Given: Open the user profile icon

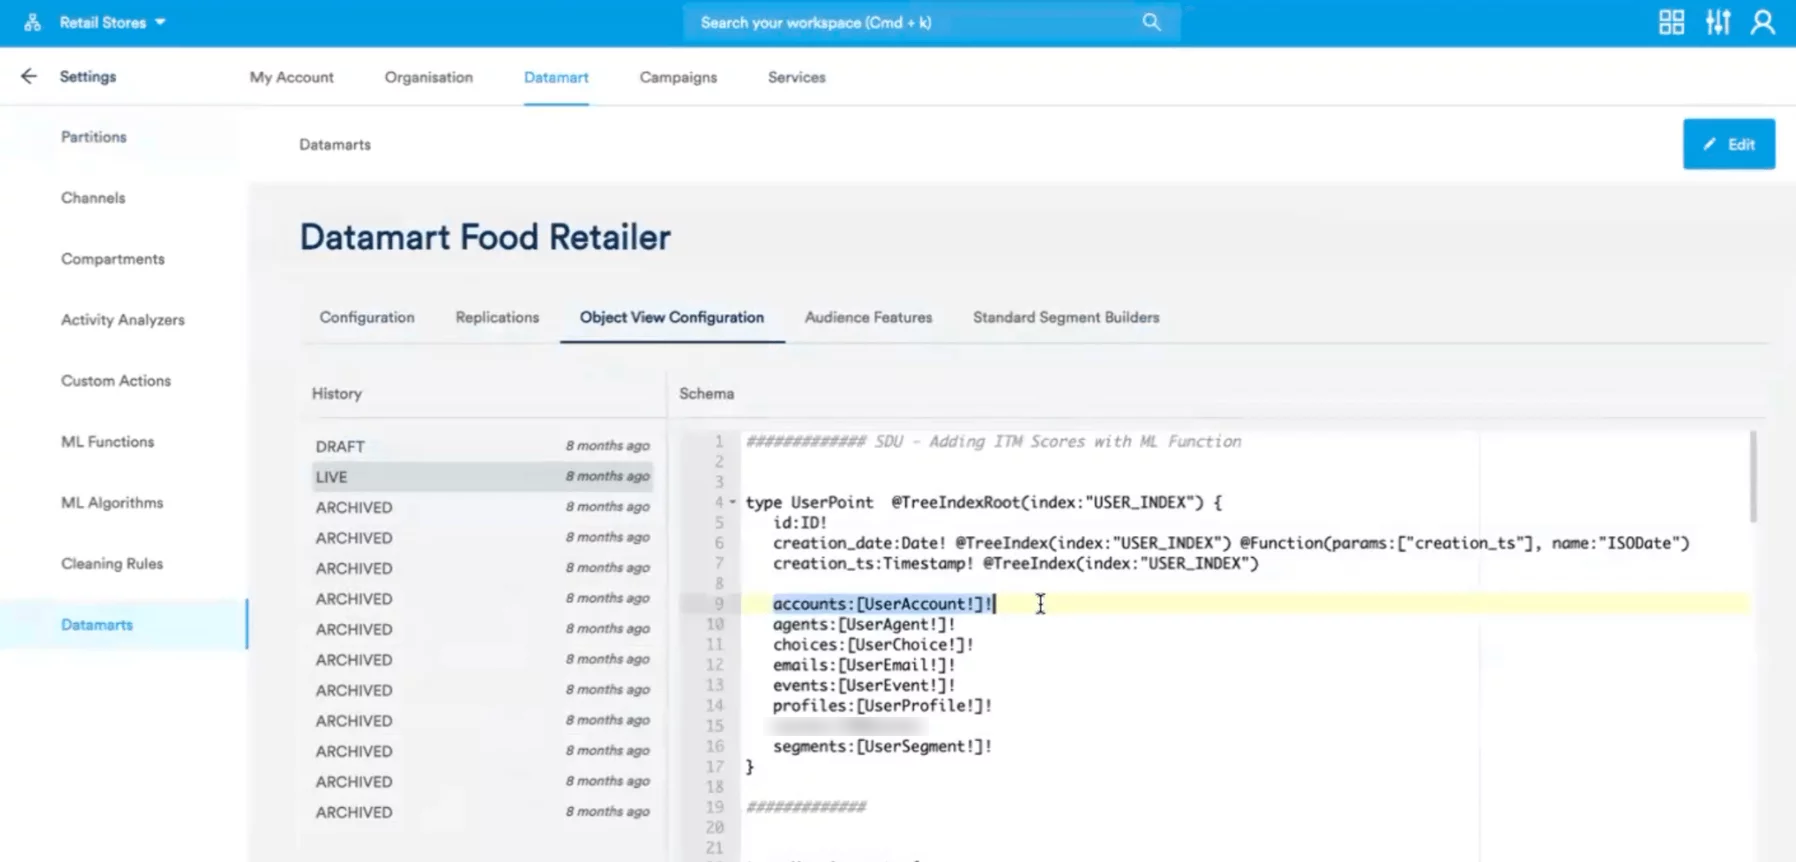Looking at the screenshot, I should (x=1763, y=22).
